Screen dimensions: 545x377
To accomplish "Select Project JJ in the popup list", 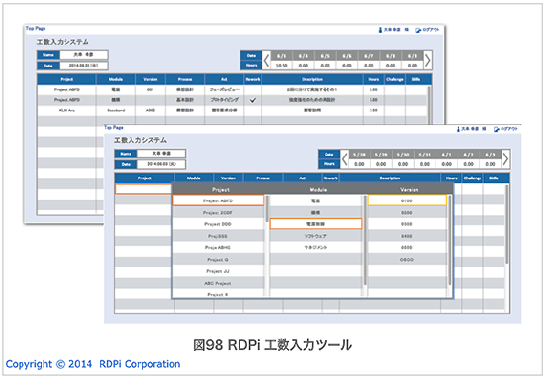I will [218, 271].
